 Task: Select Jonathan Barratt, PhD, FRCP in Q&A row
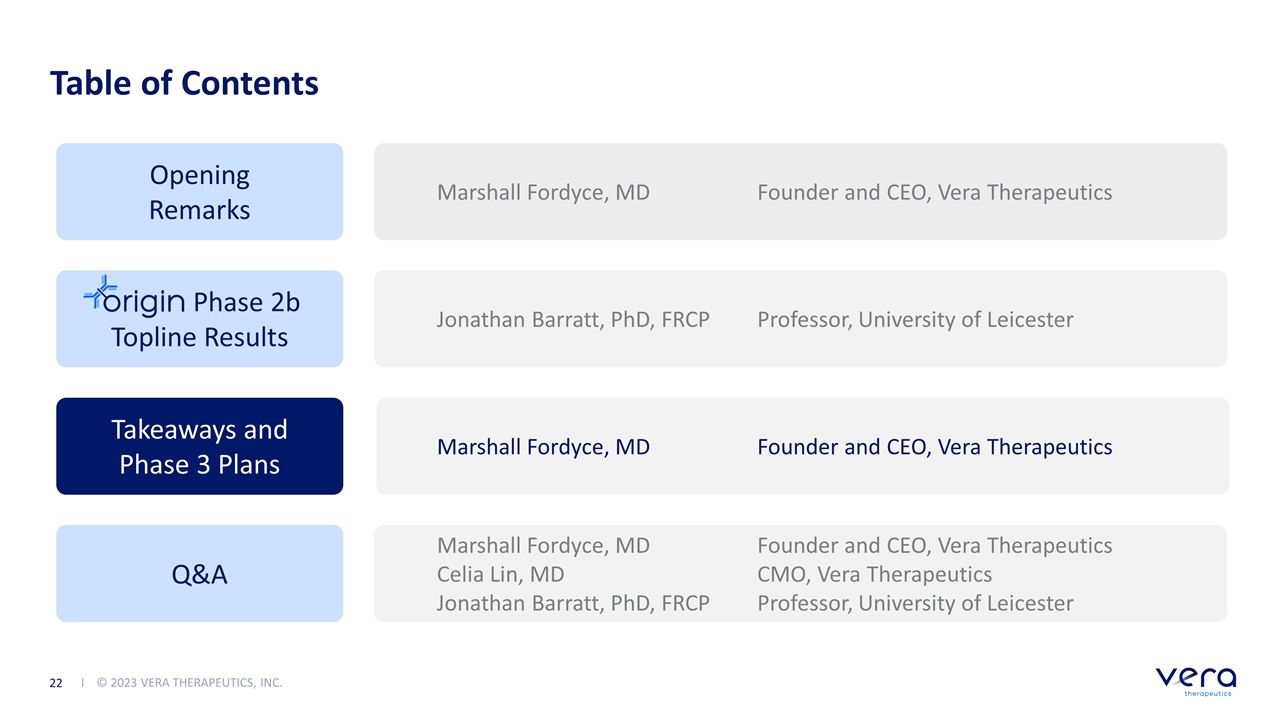(x=573, y=603)
